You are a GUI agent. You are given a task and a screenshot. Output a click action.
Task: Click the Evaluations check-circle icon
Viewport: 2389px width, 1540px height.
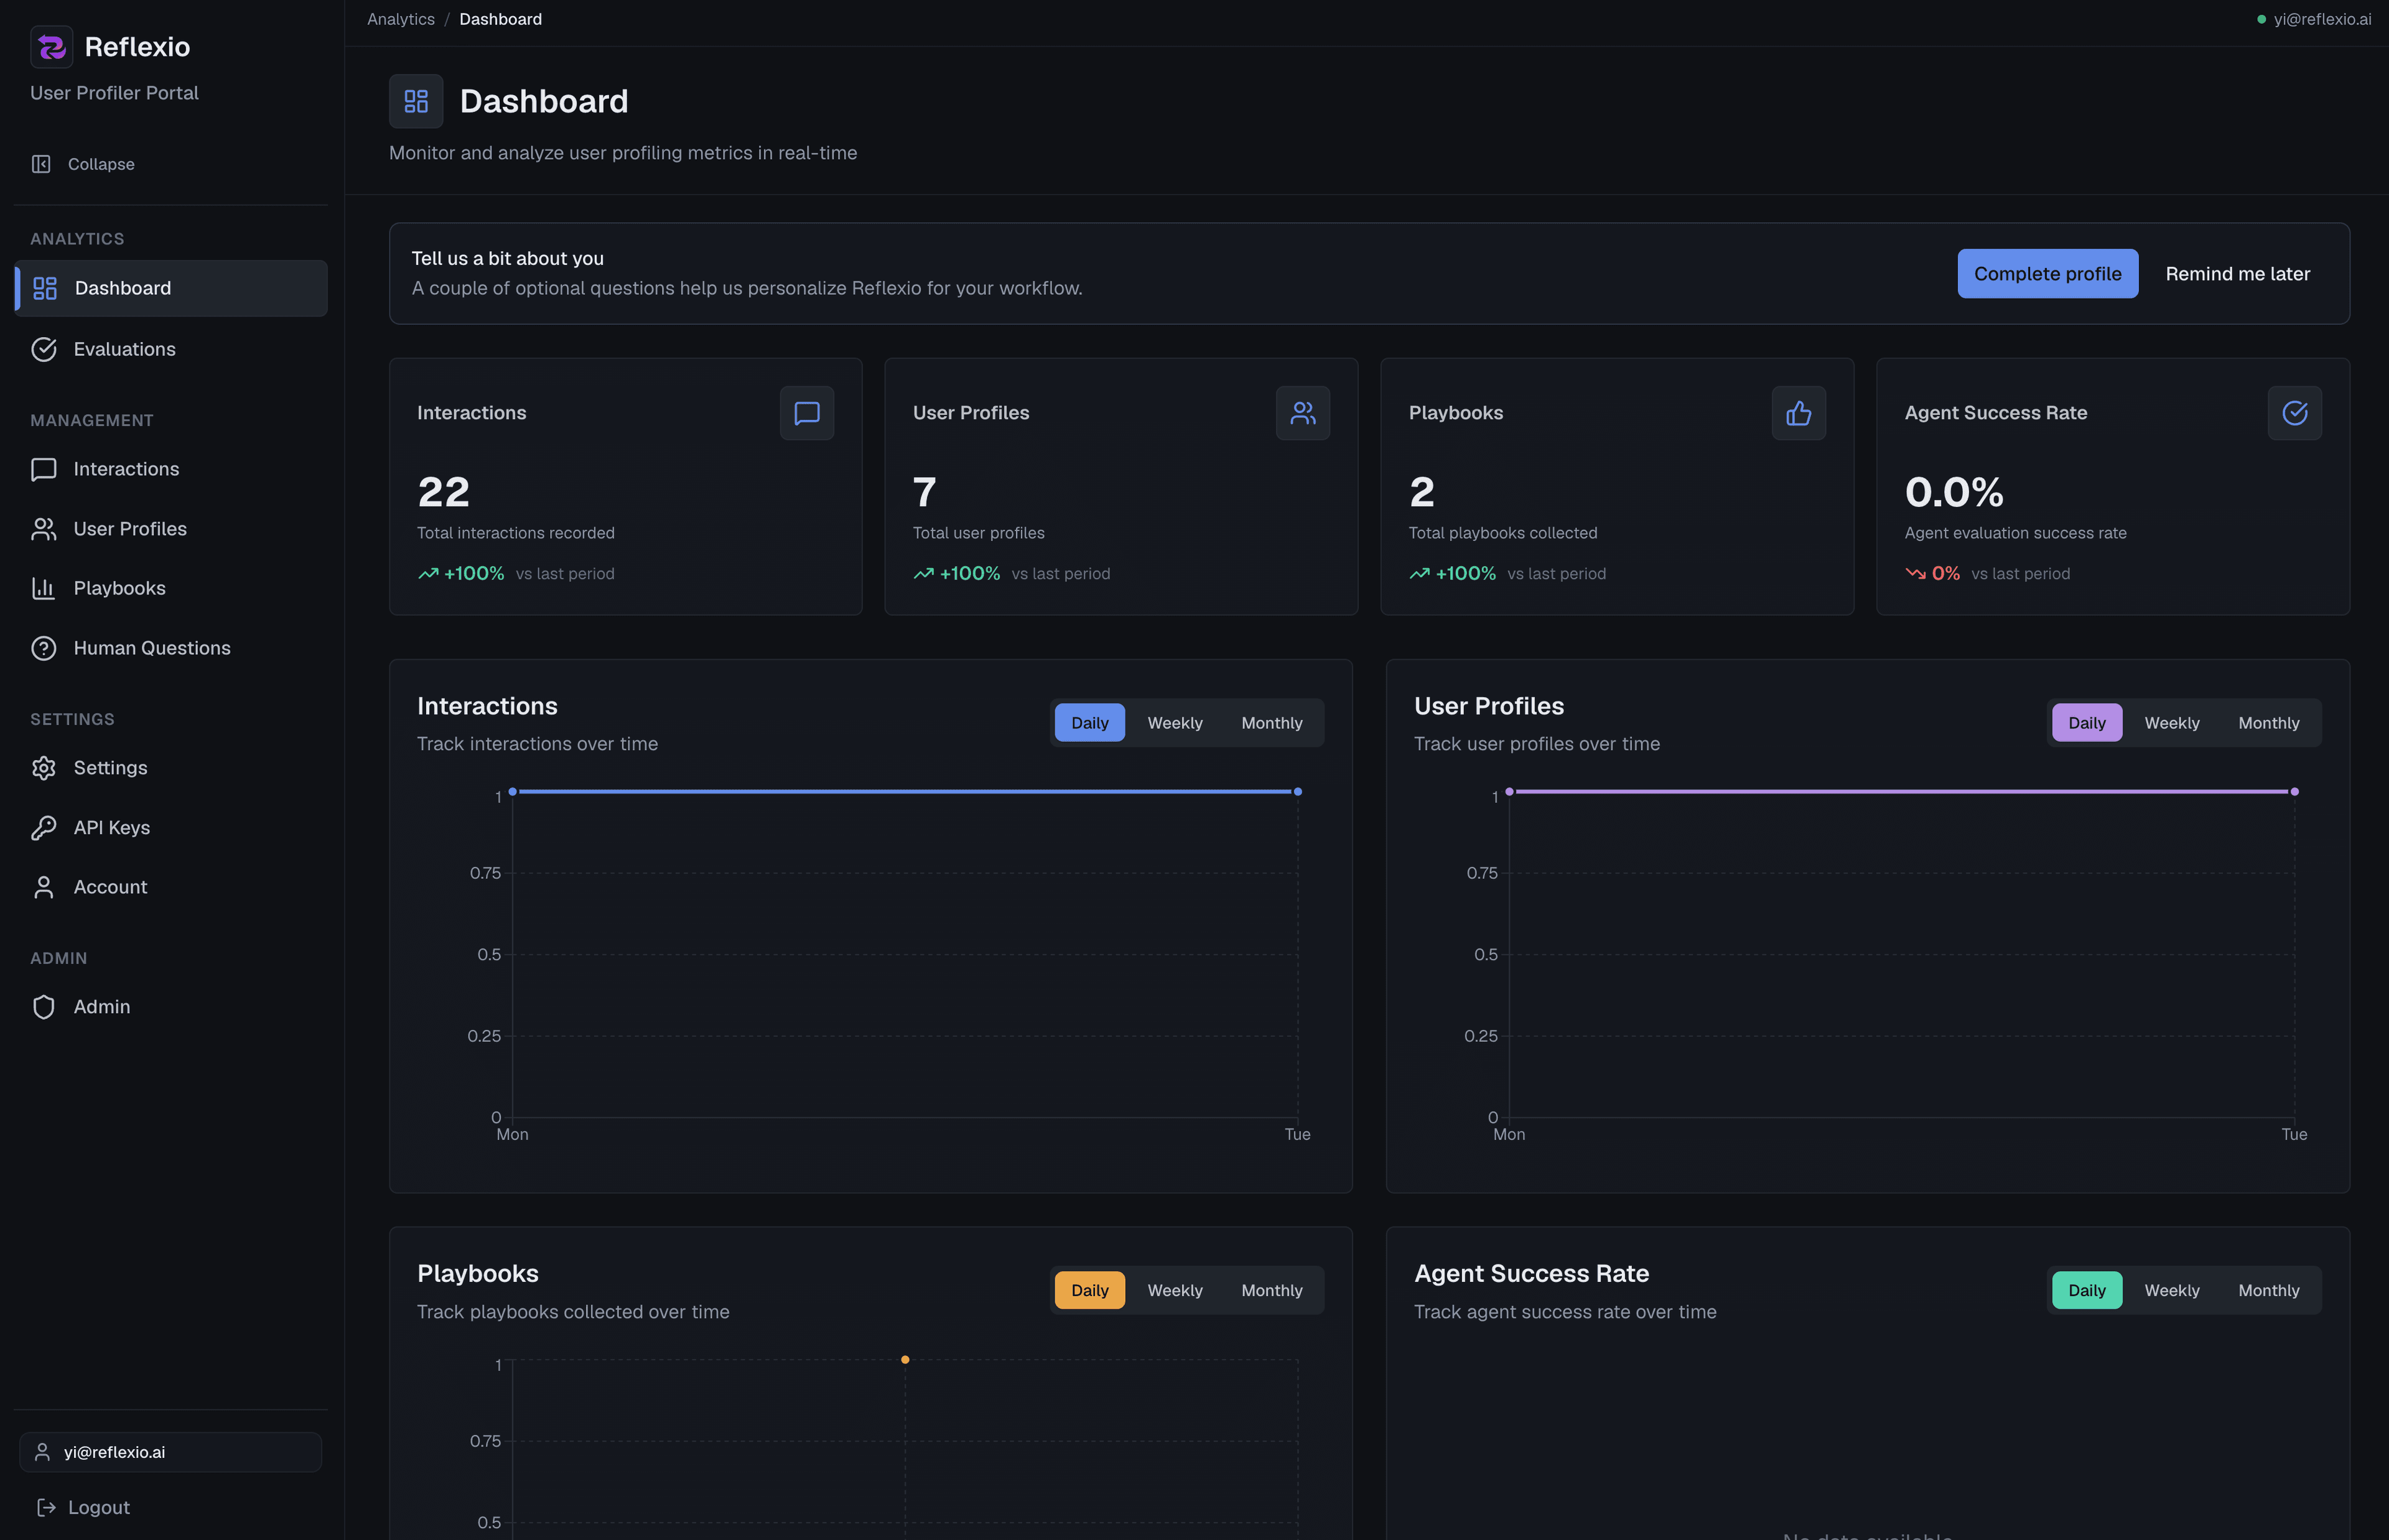44,349
